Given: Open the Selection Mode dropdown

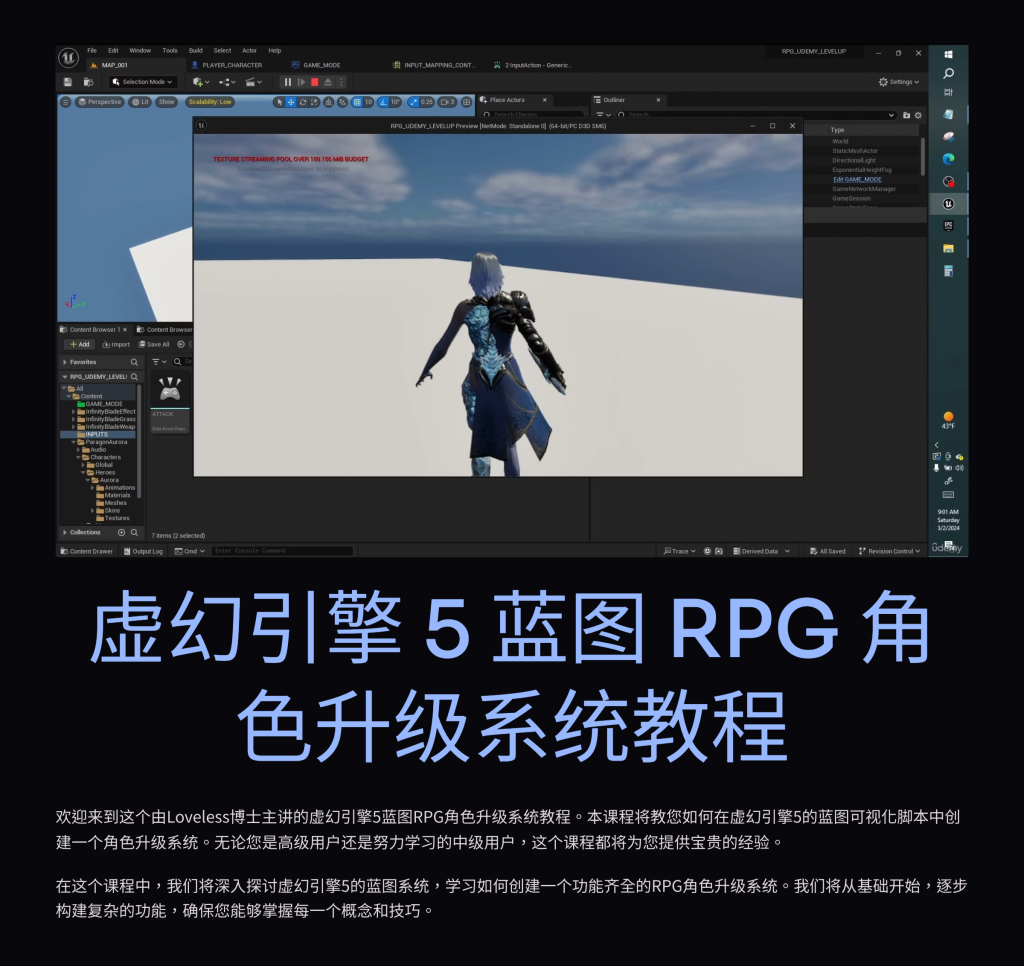Looking at the screenshot, I should (142, 82).
